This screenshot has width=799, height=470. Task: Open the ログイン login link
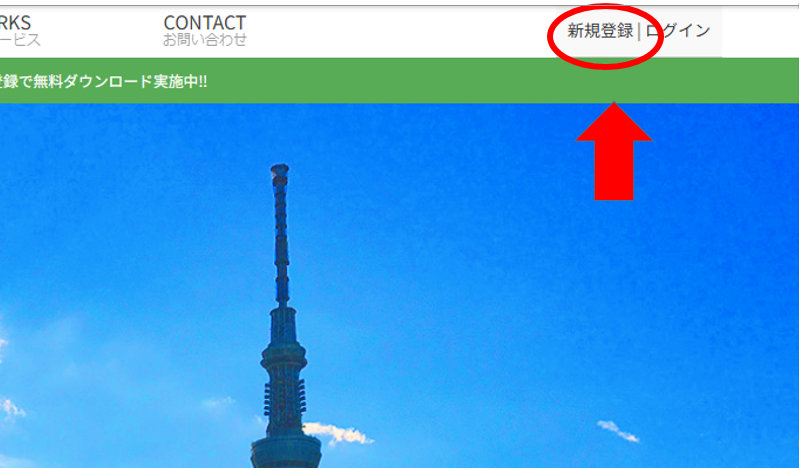(678, 31)
